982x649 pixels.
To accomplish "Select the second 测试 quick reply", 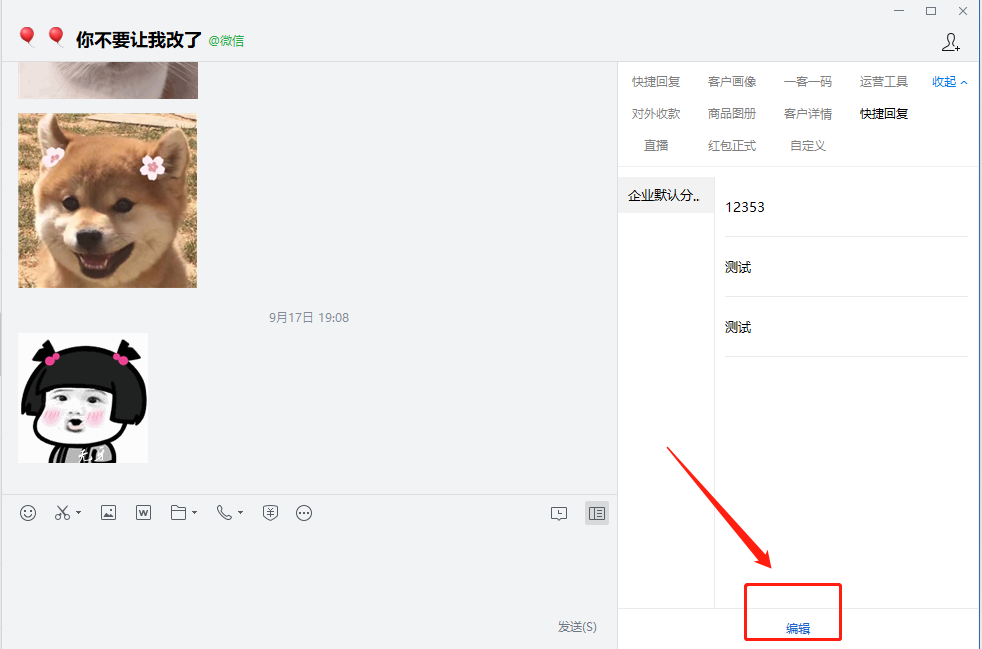I will pos(846,328).
